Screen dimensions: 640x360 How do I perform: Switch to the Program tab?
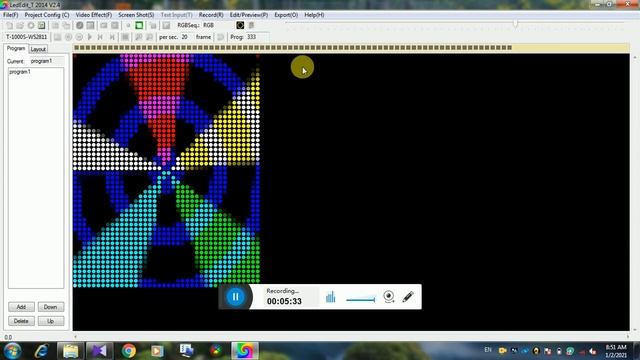click(x=16, y=48)
